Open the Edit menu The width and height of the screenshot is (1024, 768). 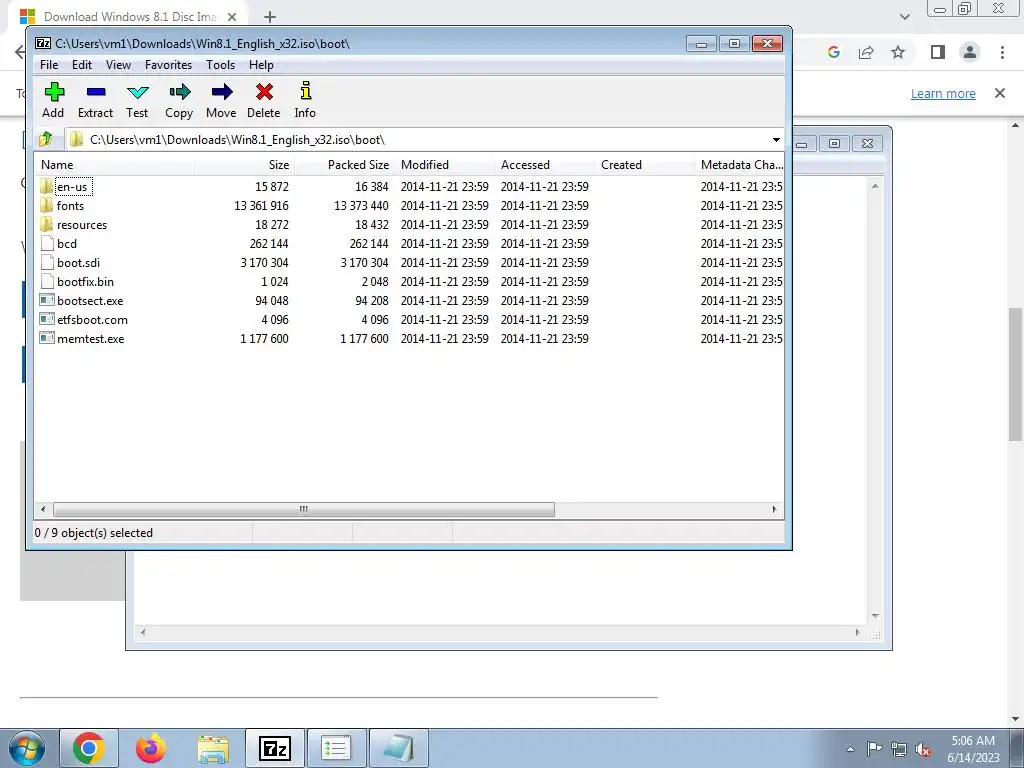click(82, 65)
